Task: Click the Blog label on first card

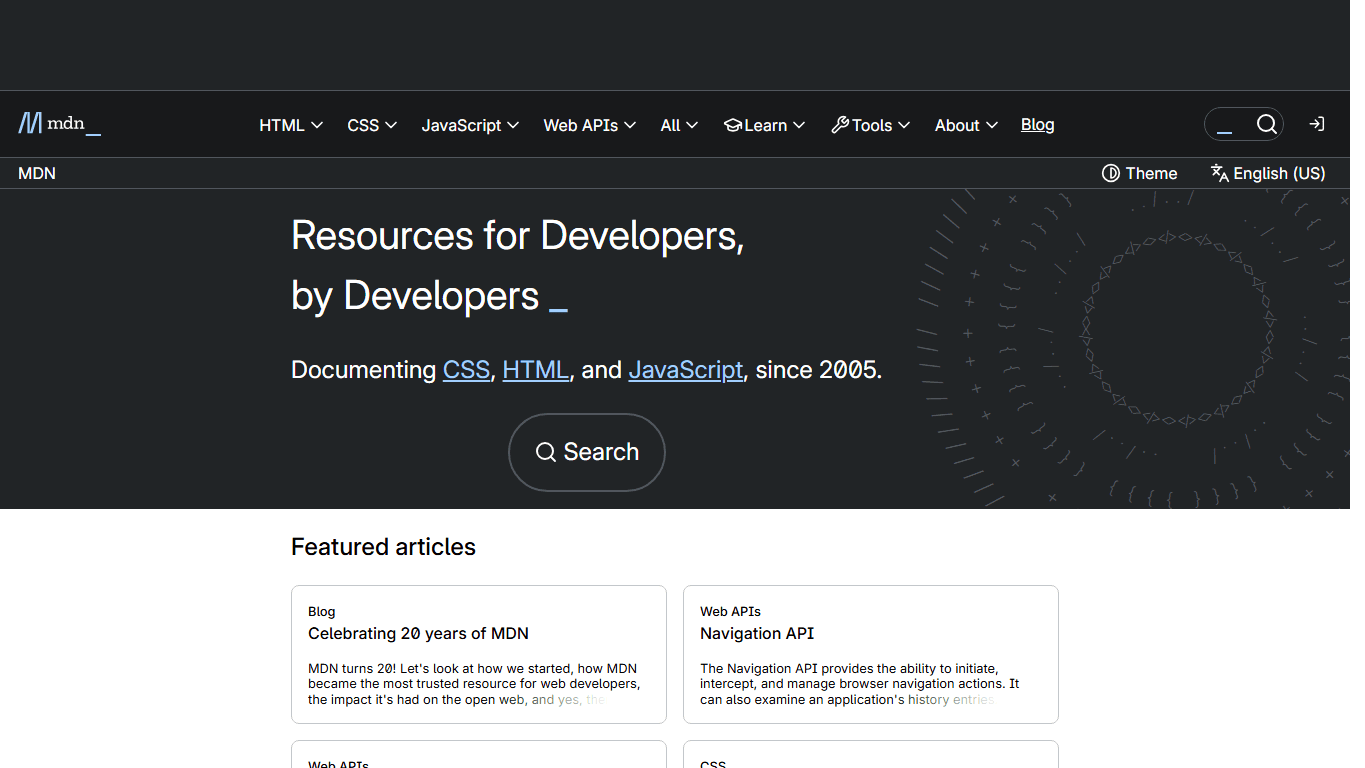Action: (x=321, y=611)
